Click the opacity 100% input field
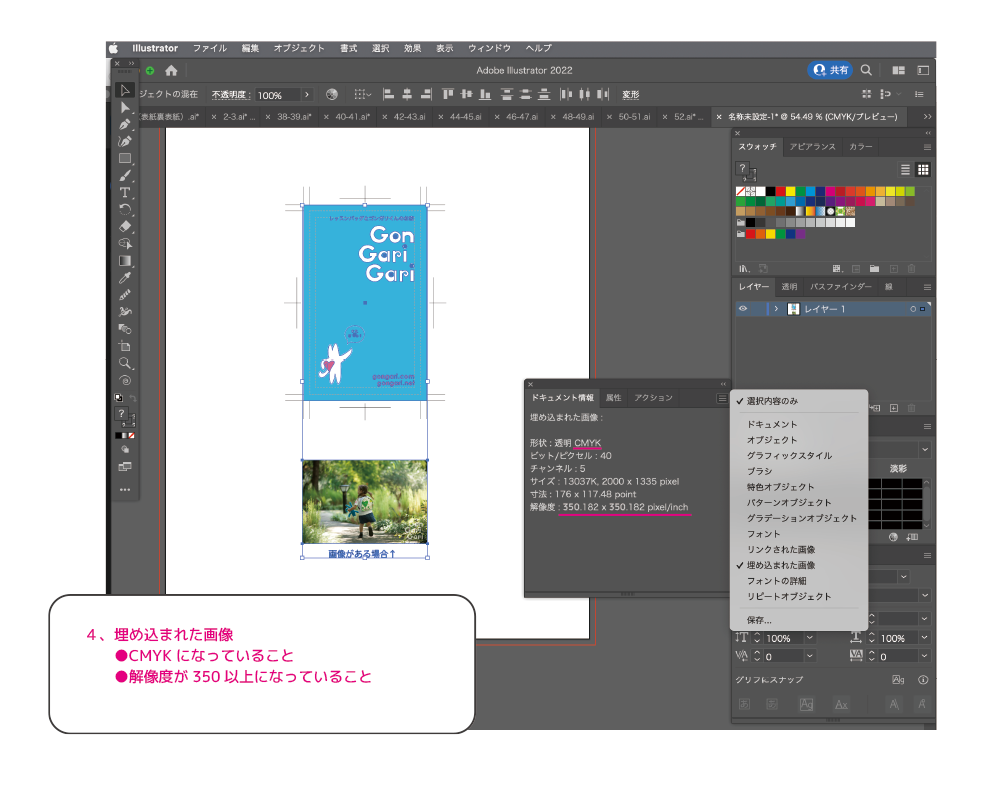Viewport: 1000px width, 801px height. click(277, 95)
